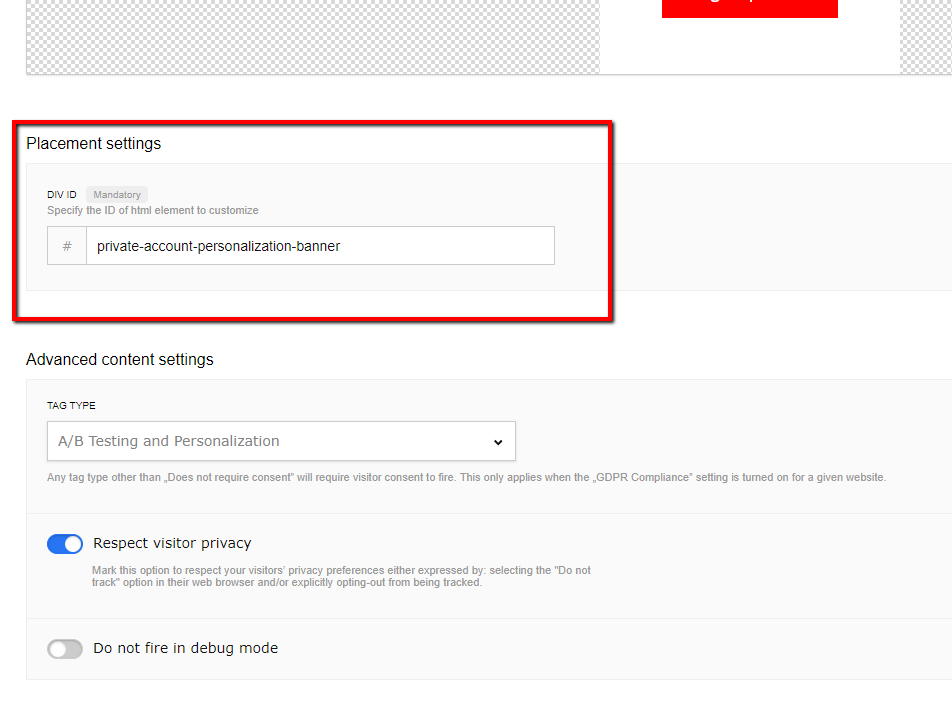Click inside the DIV ID text field
This screenshot has height=705, width=952.
click(320, 246)
